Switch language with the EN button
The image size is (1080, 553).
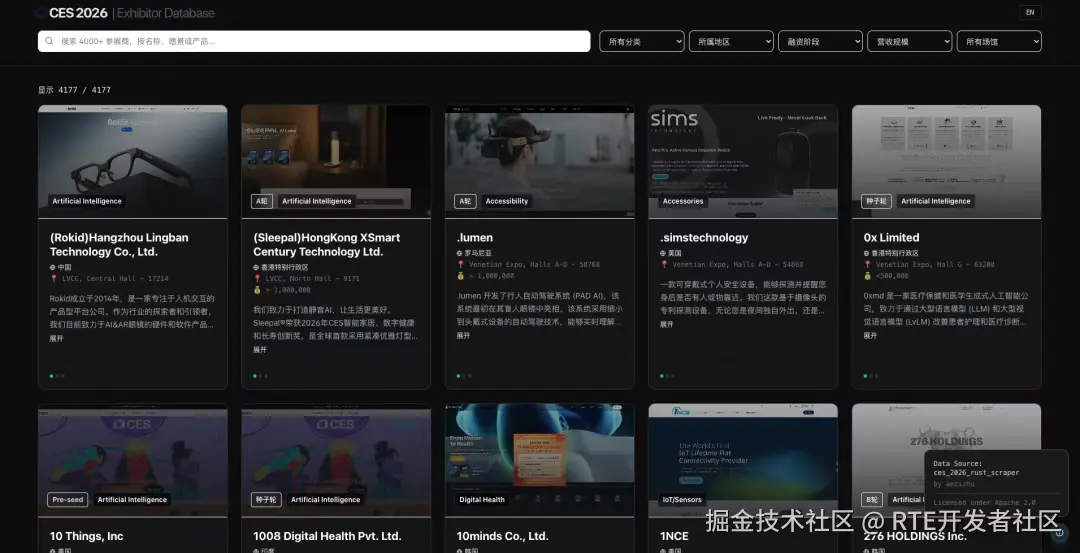1030,12
